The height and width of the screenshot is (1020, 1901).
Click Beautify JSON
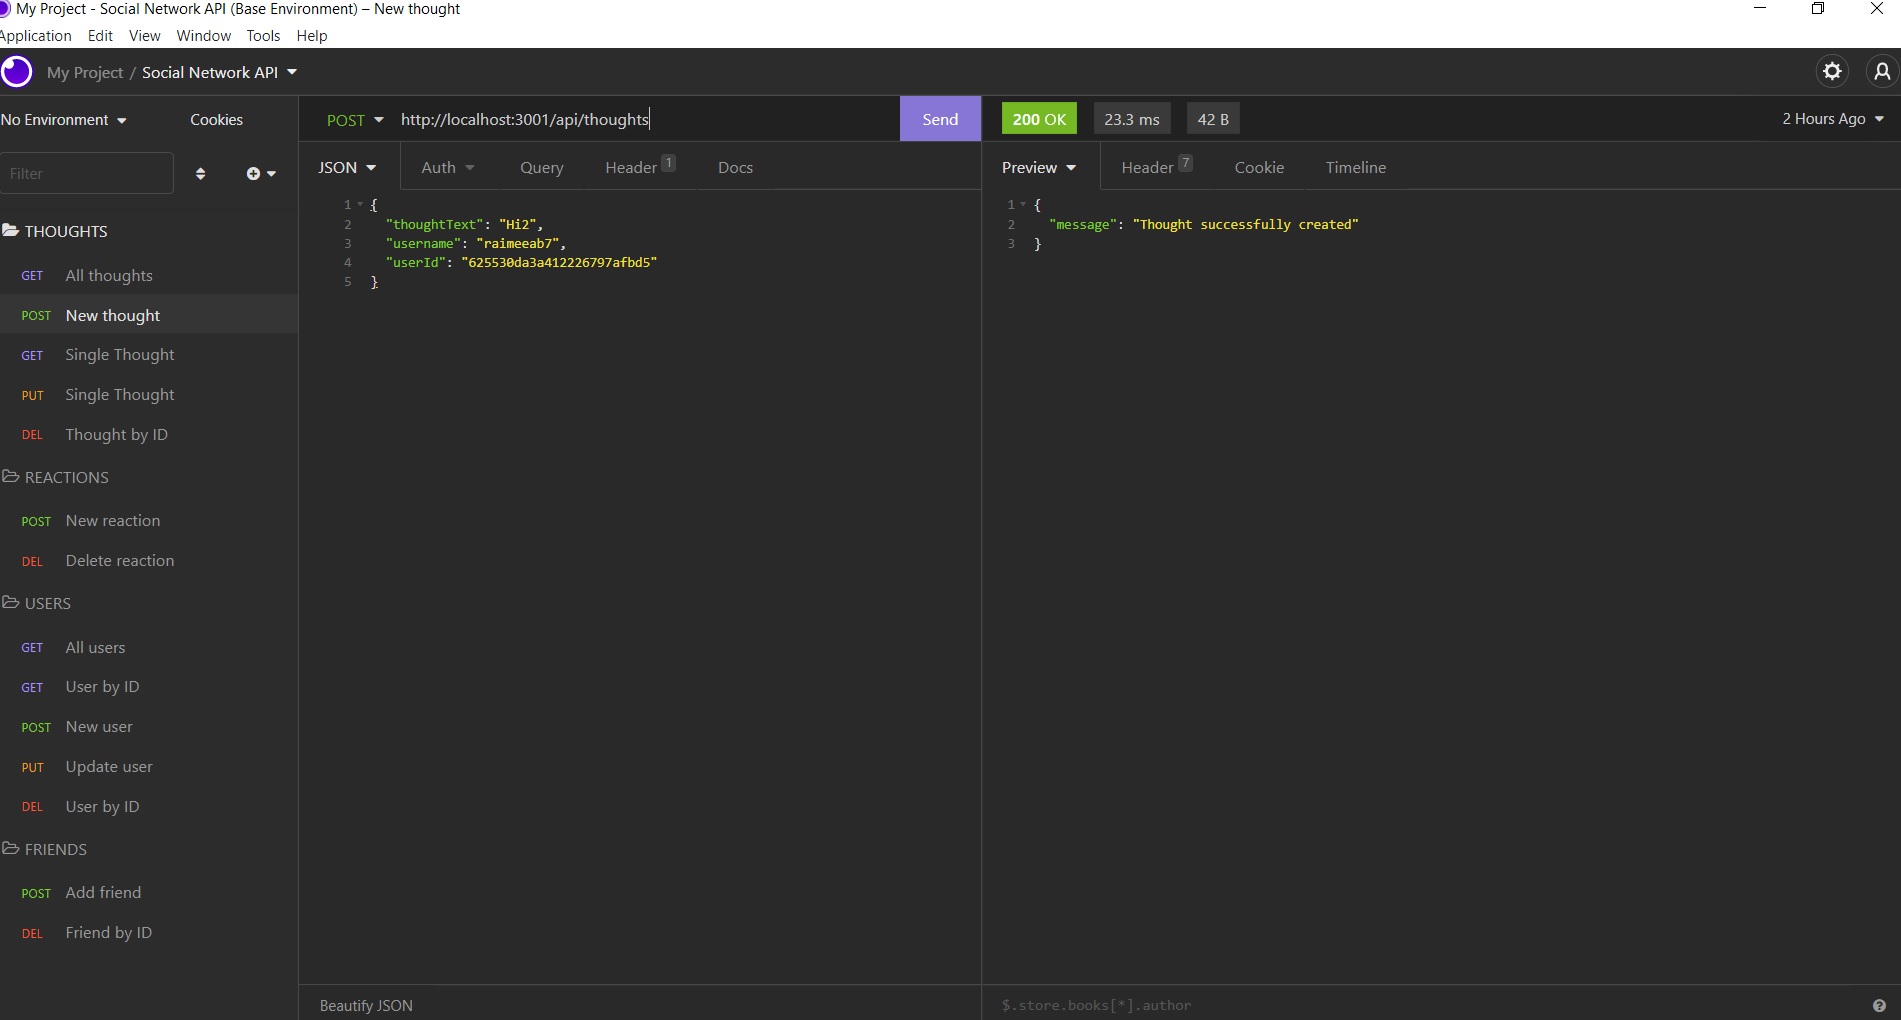366,1006
